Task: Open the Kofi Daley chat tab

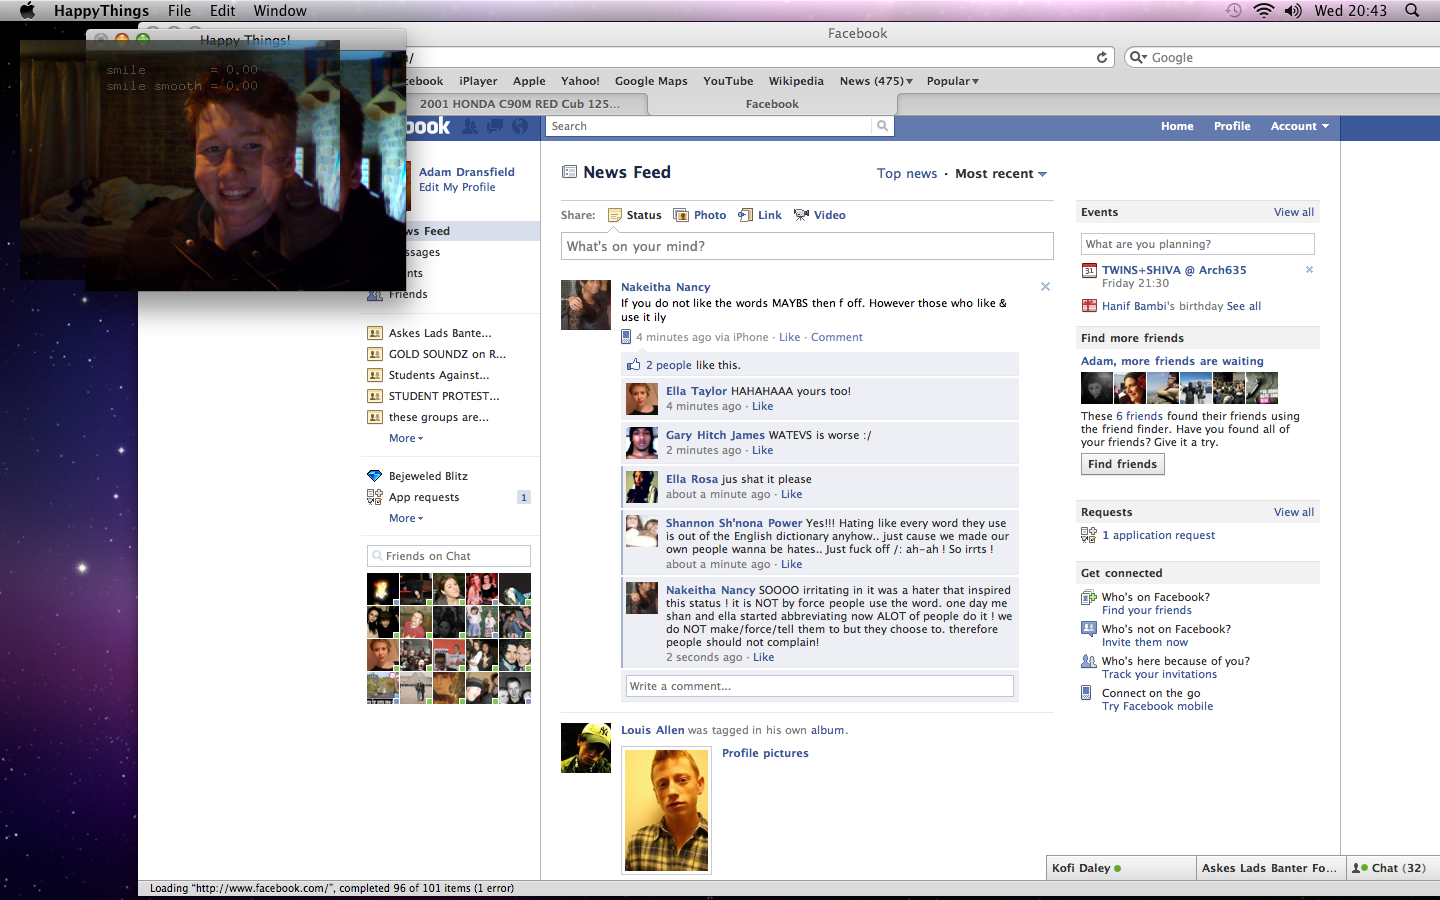Action: coord(1121,868)
